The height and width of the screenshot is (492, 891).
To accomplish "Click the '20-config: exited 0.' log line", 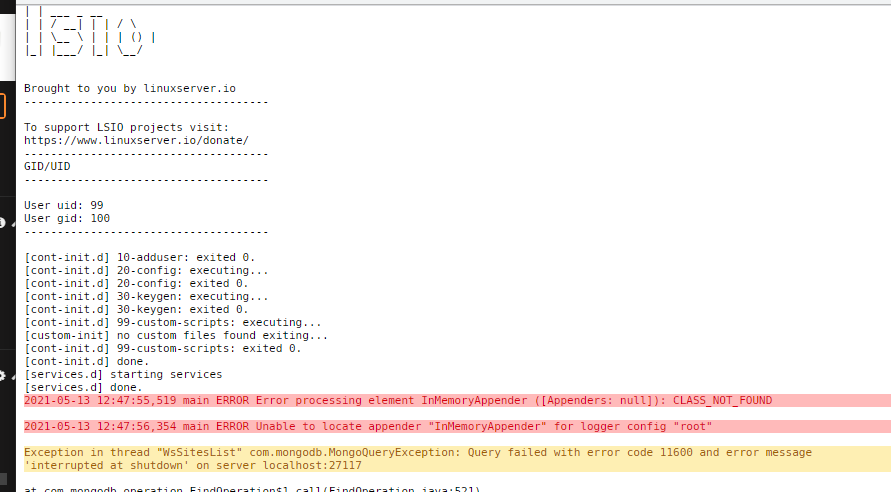I will click(x=136, y=283).
